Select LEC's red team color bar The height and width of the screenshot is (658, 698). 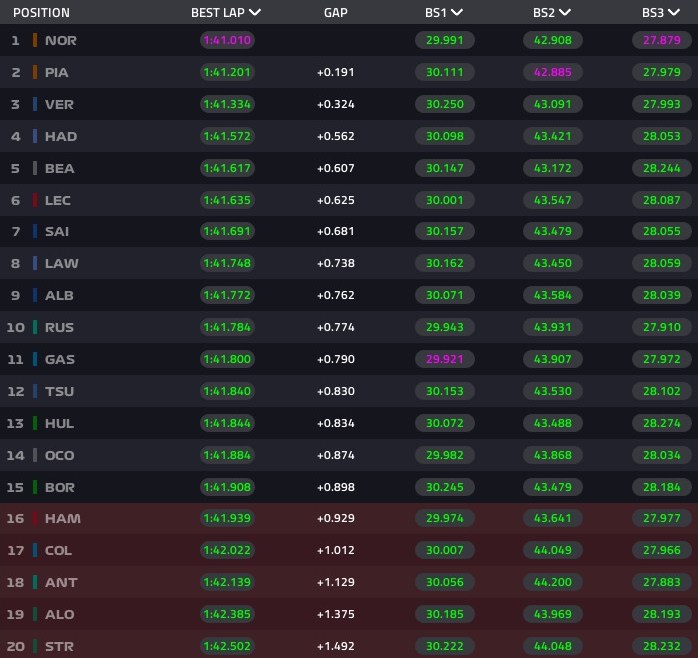click(35, 200)
